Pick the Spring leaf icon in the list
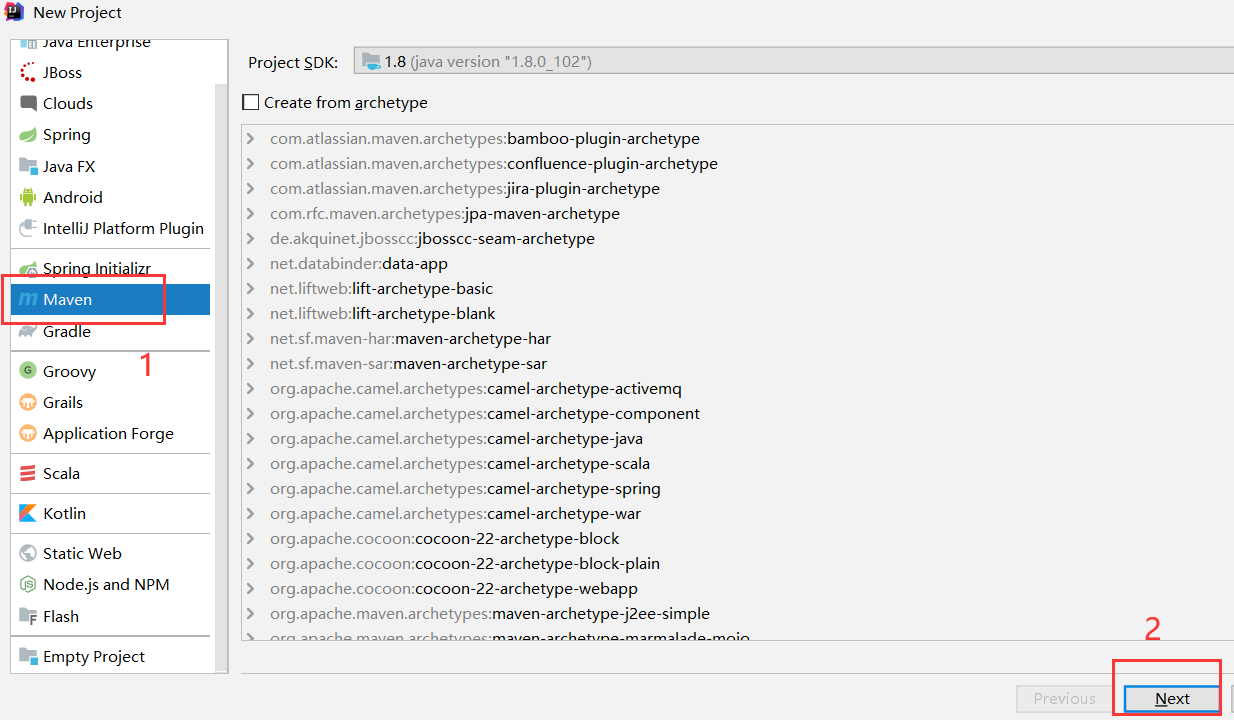The image size is (1234, 720). pyautogui.click(x=28, y=135)
